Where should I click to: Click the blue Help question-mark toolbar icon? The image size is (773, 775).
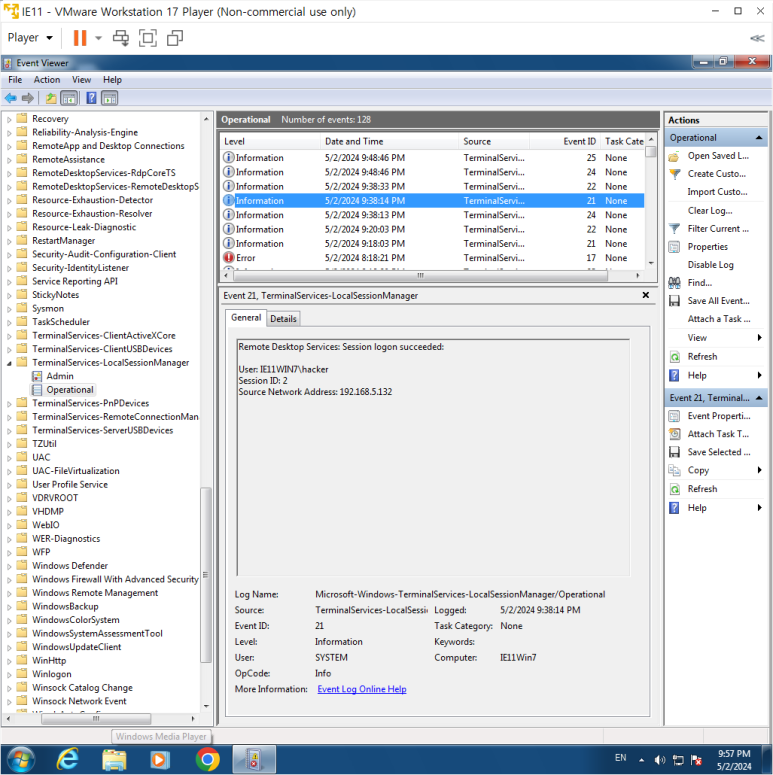(x=91, y=98)
